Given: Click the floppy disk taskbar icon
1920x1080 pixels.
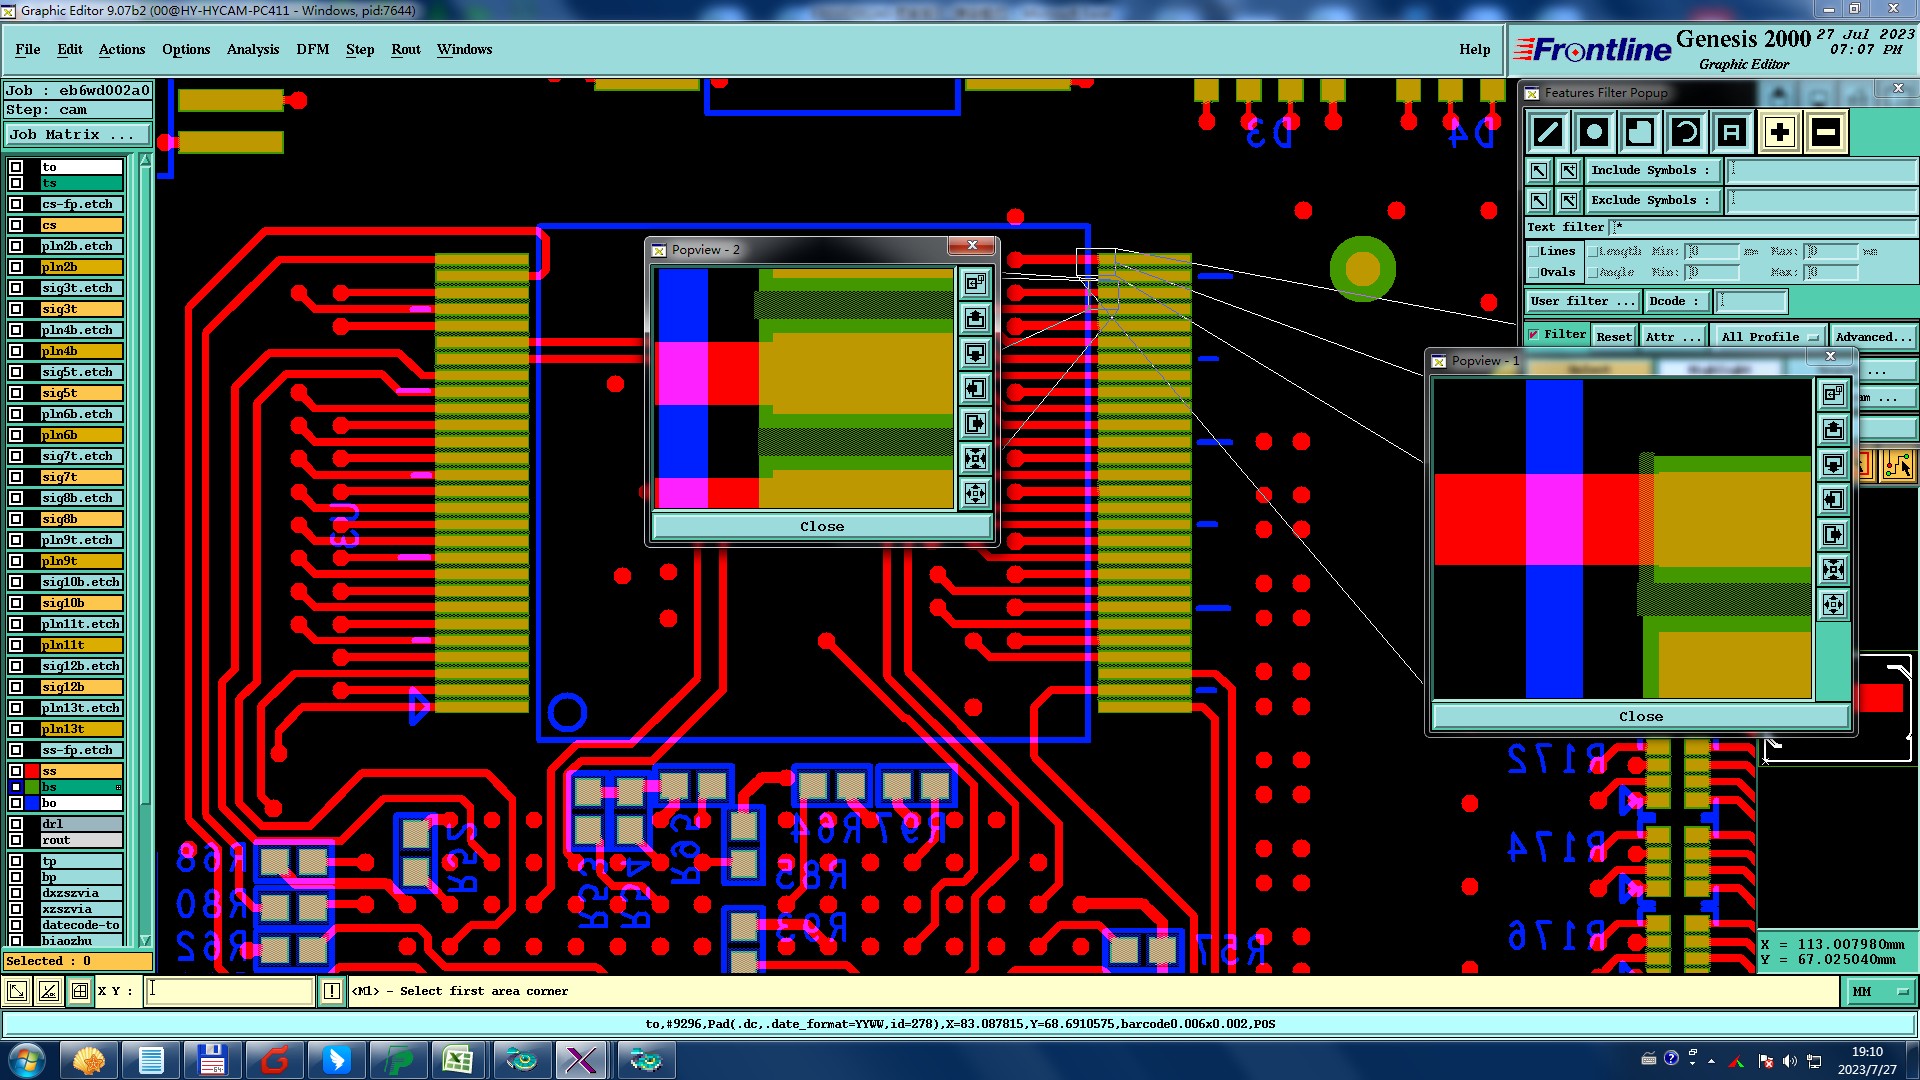Looking at the screenshot, I should coord(212,1060).
